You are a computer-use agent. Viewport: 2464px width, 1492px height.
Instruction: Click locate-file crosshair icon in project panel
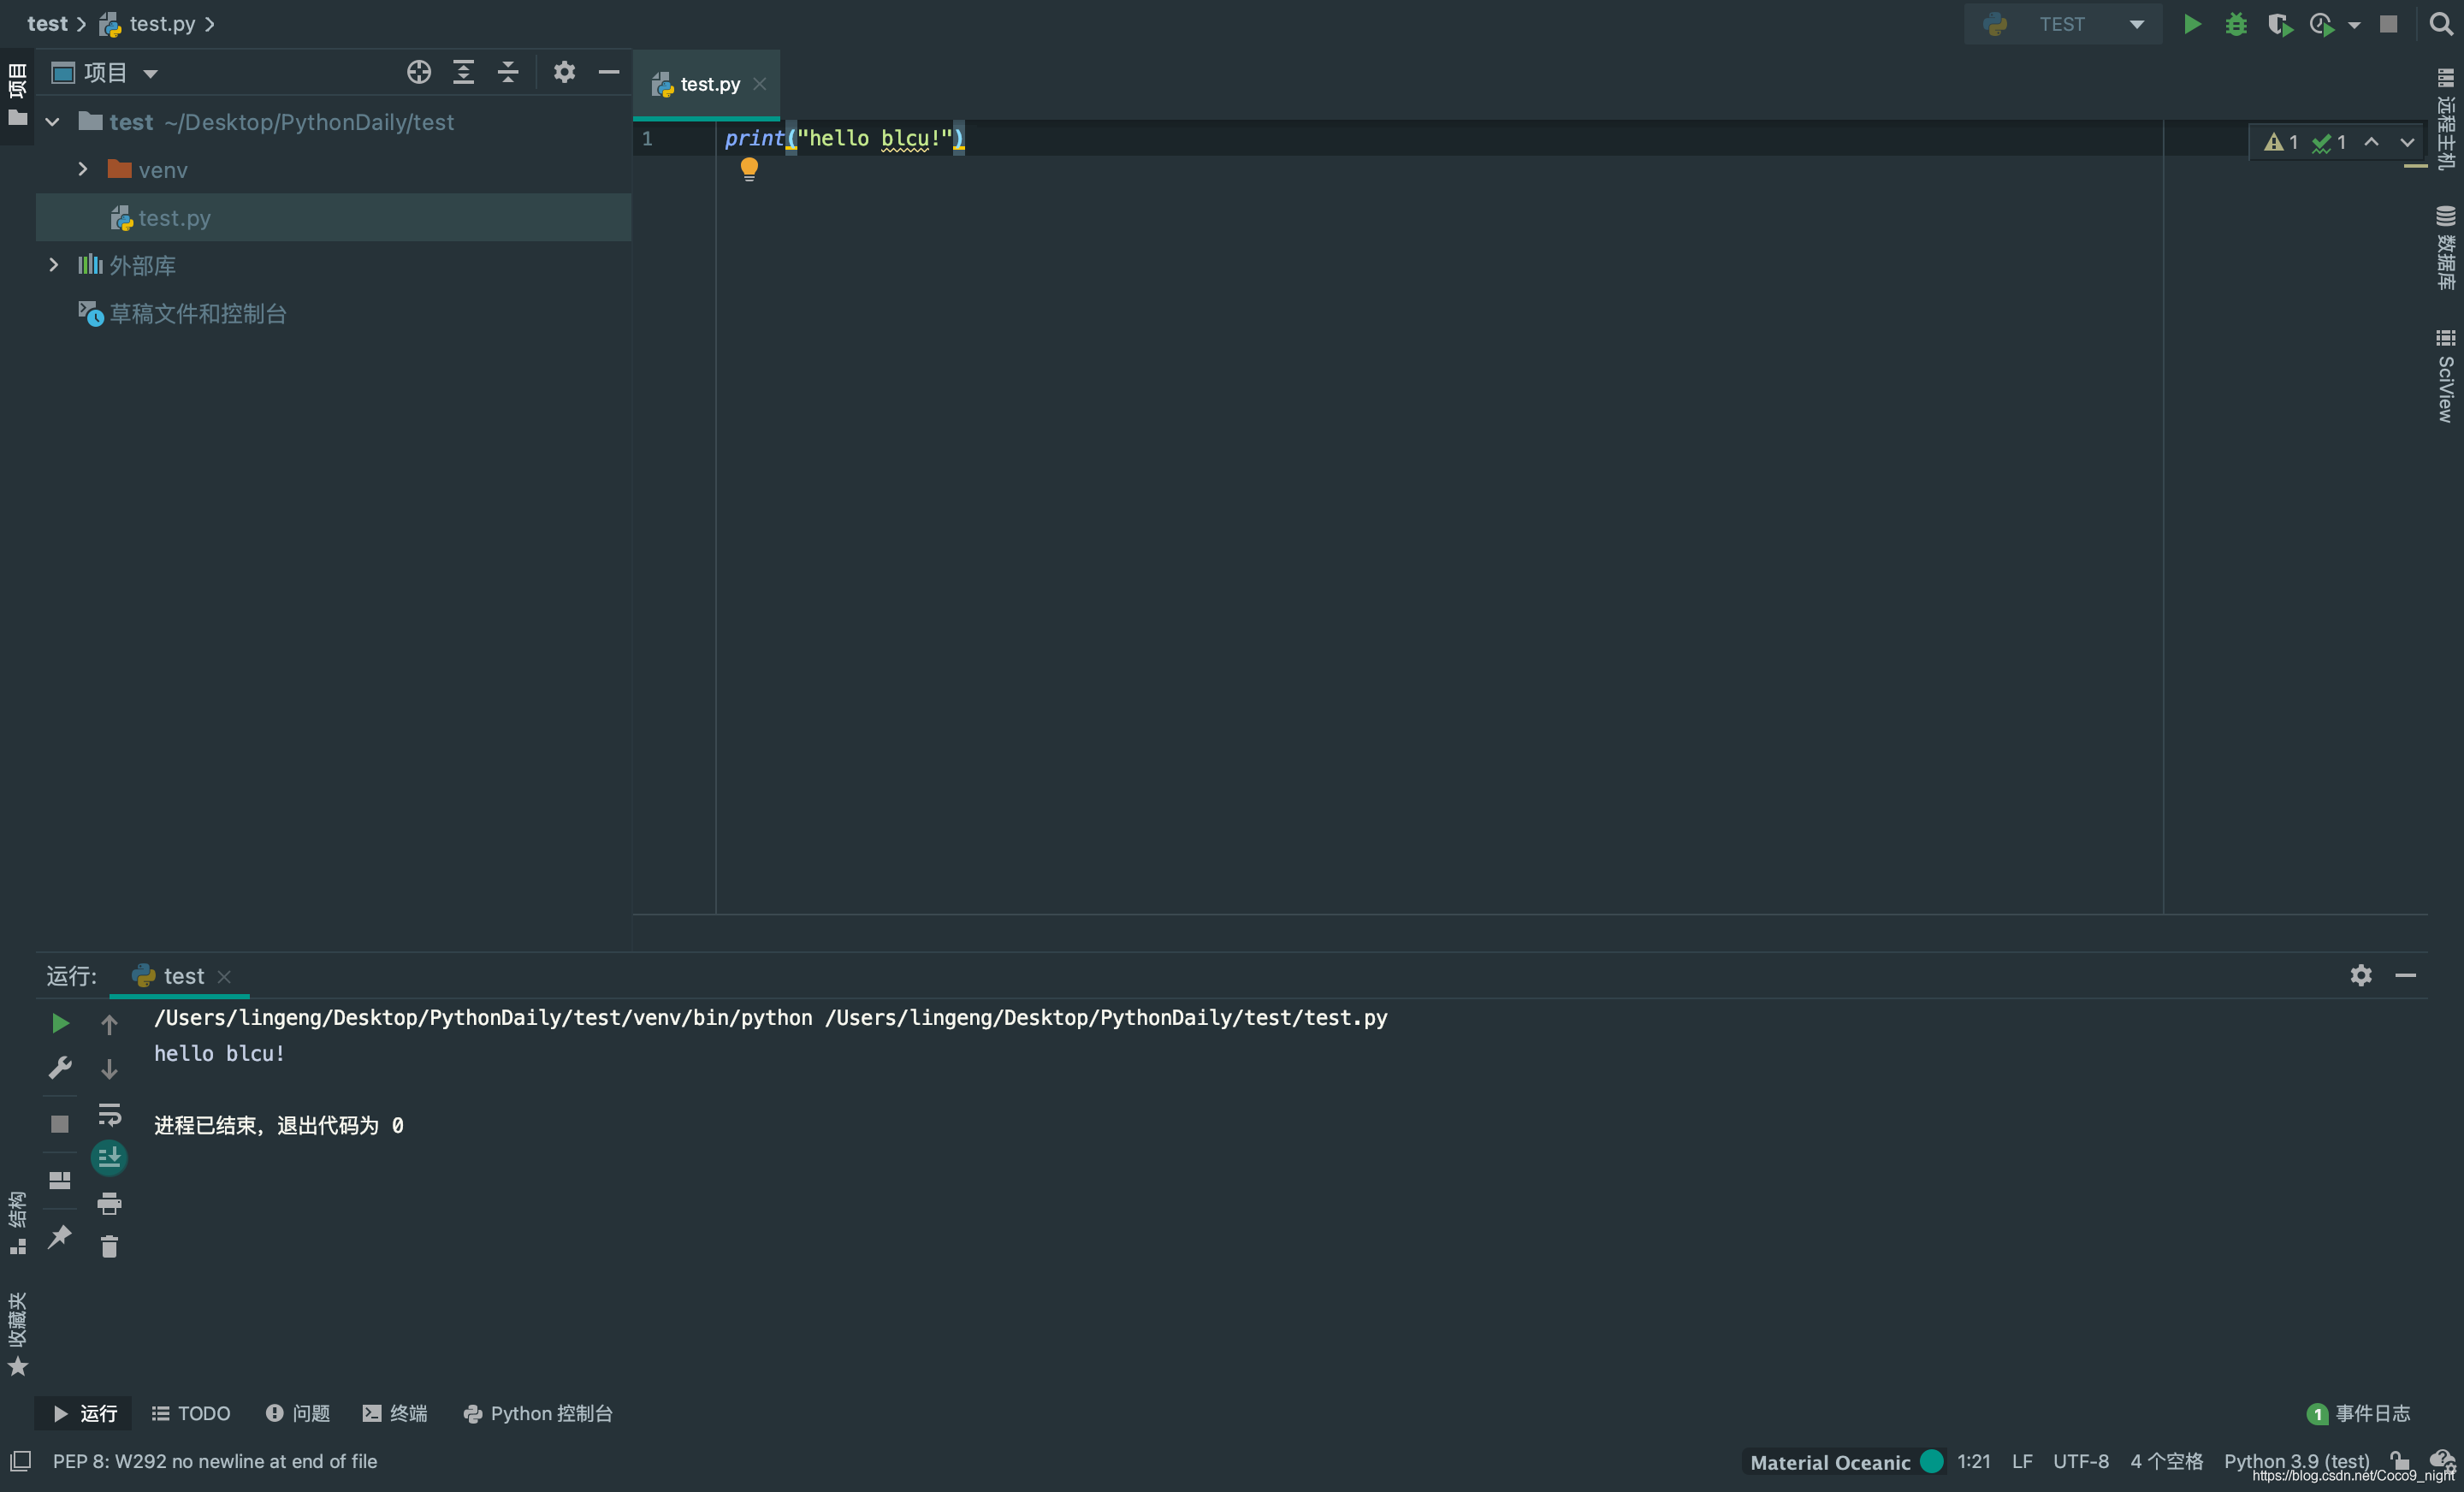point(418,72)
